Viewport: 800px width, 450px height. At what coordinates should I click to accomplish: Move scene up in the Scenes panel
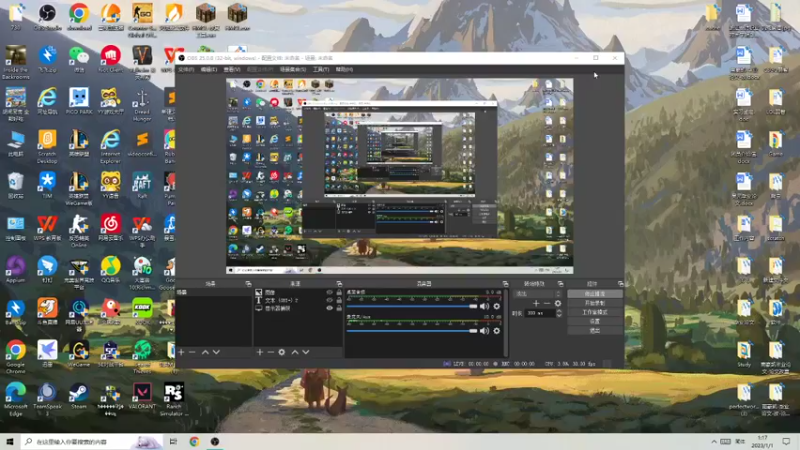pos(205,352)
